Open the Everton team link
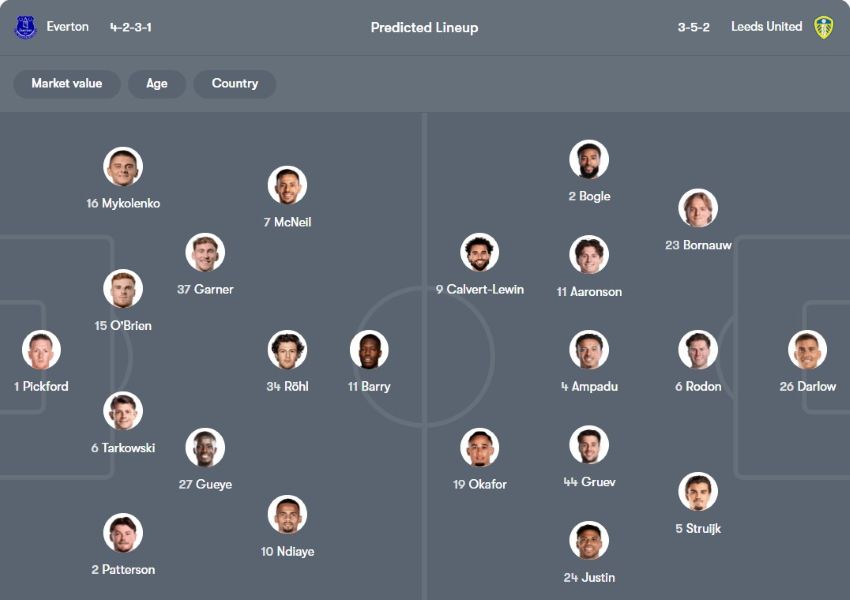This screenshot has width=850, height=600. [x=67, y=27]
